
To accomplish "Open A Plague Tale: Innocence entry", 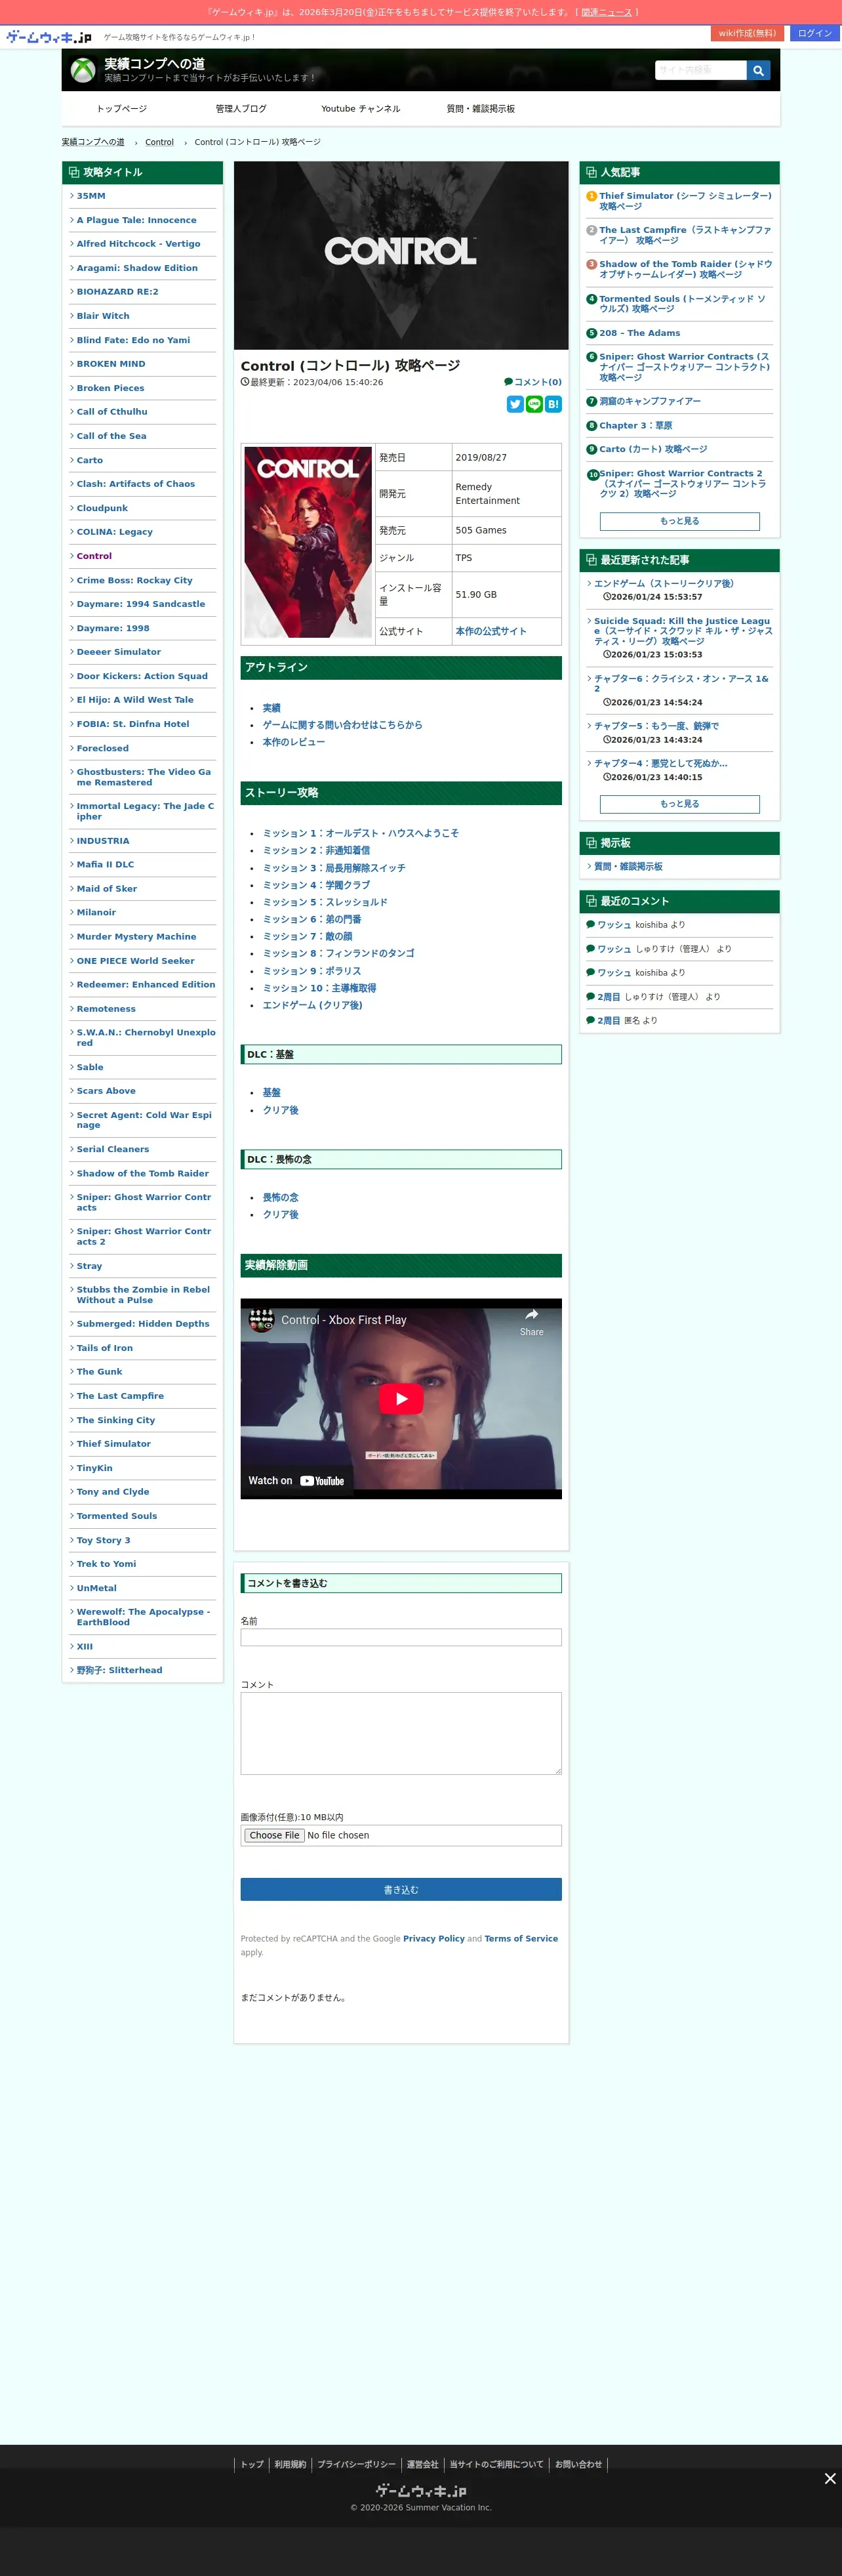I will pos(137,220).
